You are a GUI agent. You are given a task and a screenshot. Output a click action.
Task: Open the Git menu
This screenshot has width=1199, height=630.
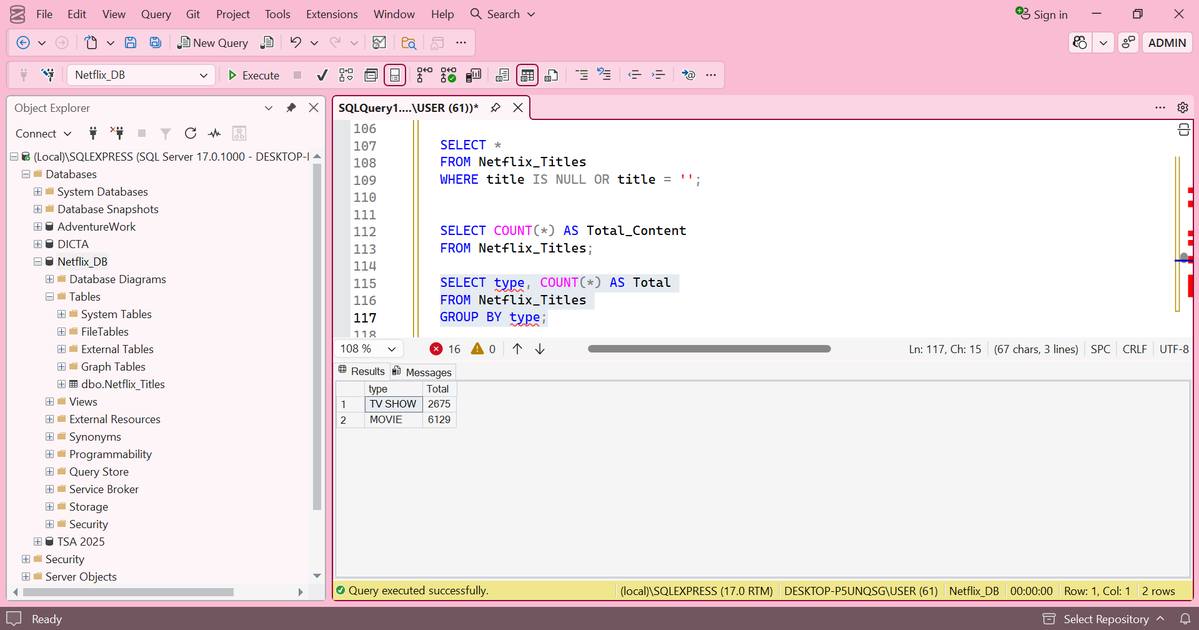(x=193, y=14)
